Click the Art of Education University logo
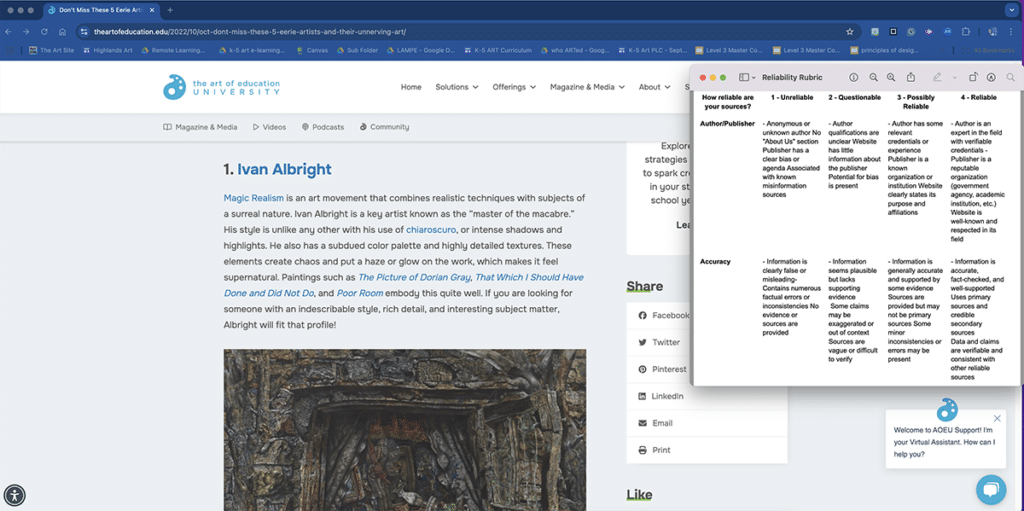Viewport: 1024px width, 511px height. tap(221, 87)
